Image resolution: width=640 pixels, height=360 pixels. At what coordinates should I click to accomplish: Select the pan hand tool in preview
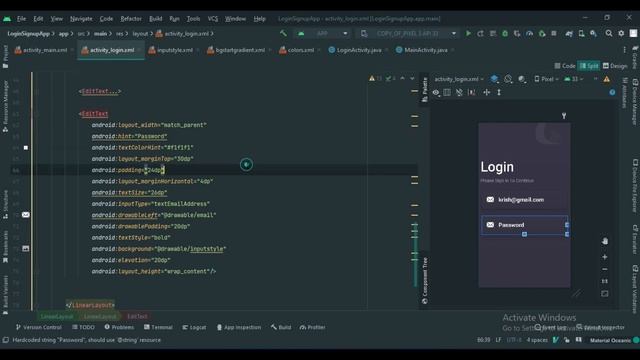coord(605,241)
